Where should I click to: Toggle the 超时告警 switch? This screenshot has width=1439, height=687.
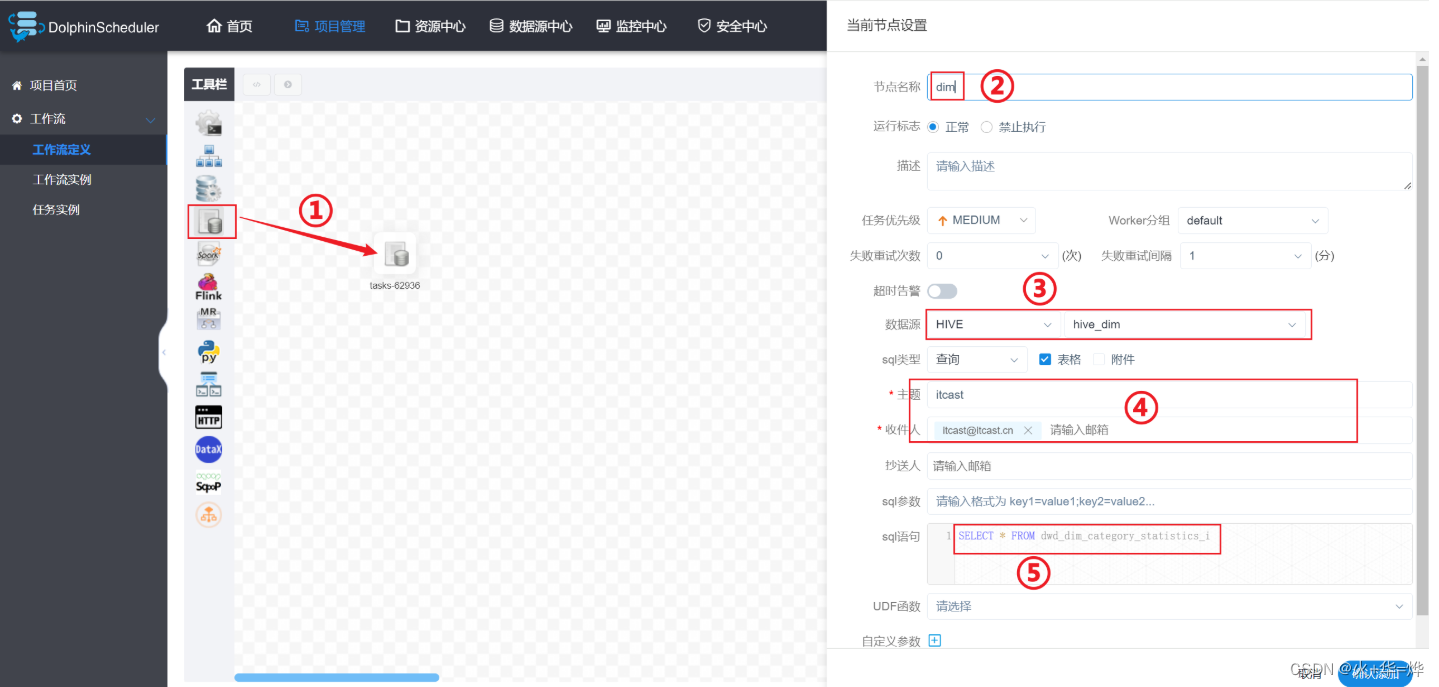click(x=942, y=291)
